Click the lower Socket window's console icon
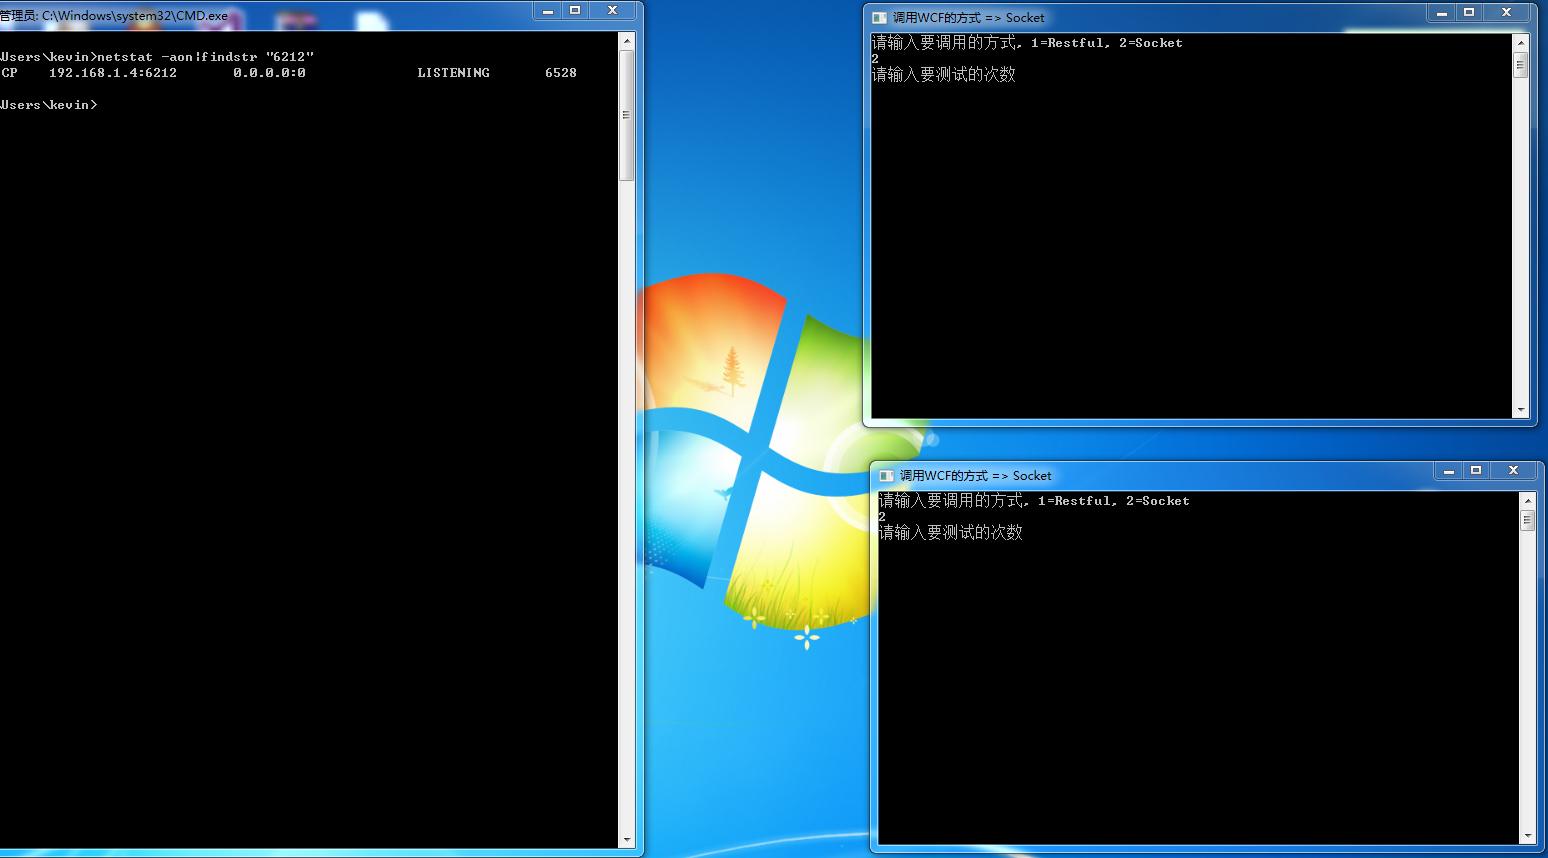The image size is (1548, 858). 887,476
